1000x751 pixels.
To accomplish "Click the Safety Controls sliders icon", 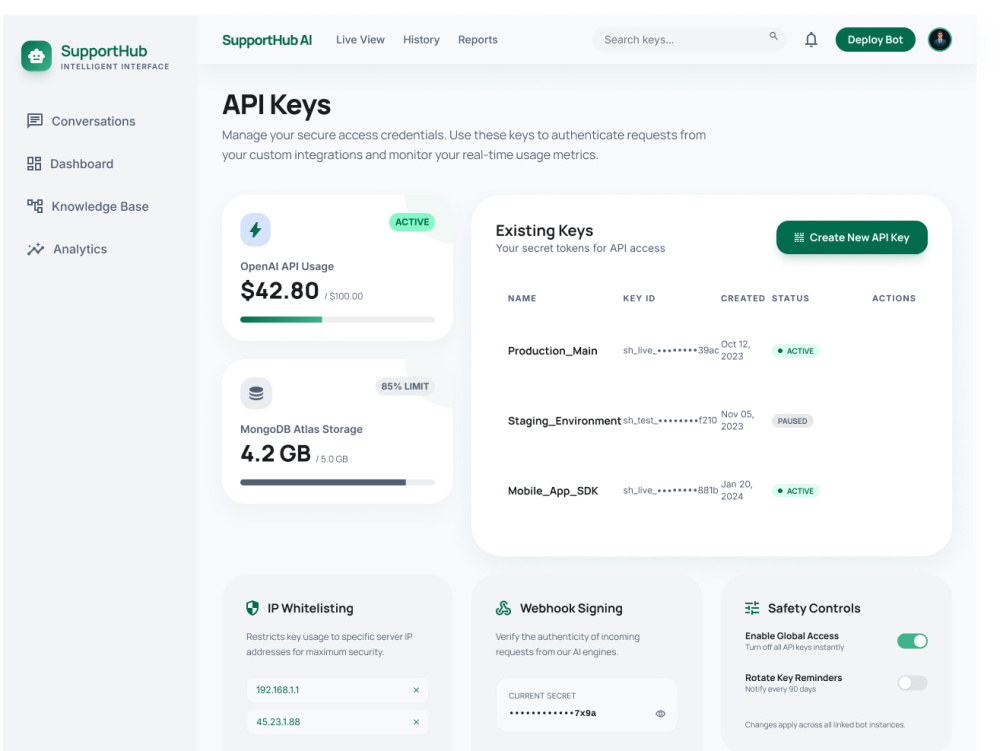I will coord(752,608).
